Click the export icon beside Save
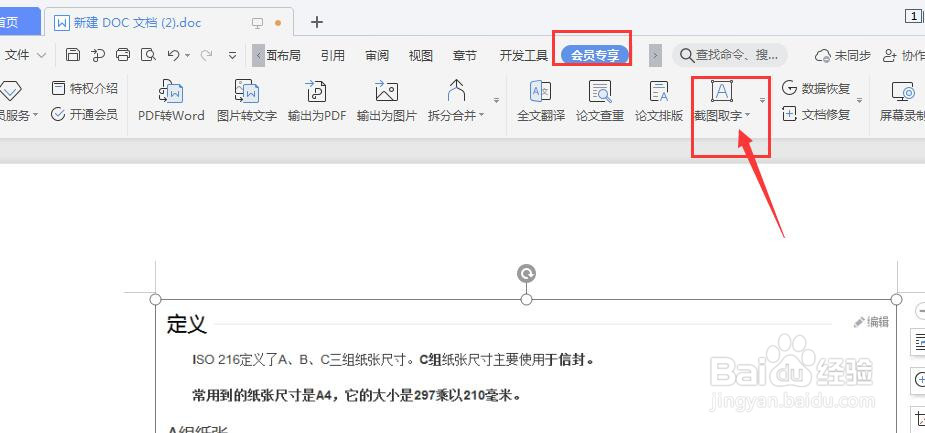This screenshot has height=433, width=925. pyautogui.click(x=98, y=55)
